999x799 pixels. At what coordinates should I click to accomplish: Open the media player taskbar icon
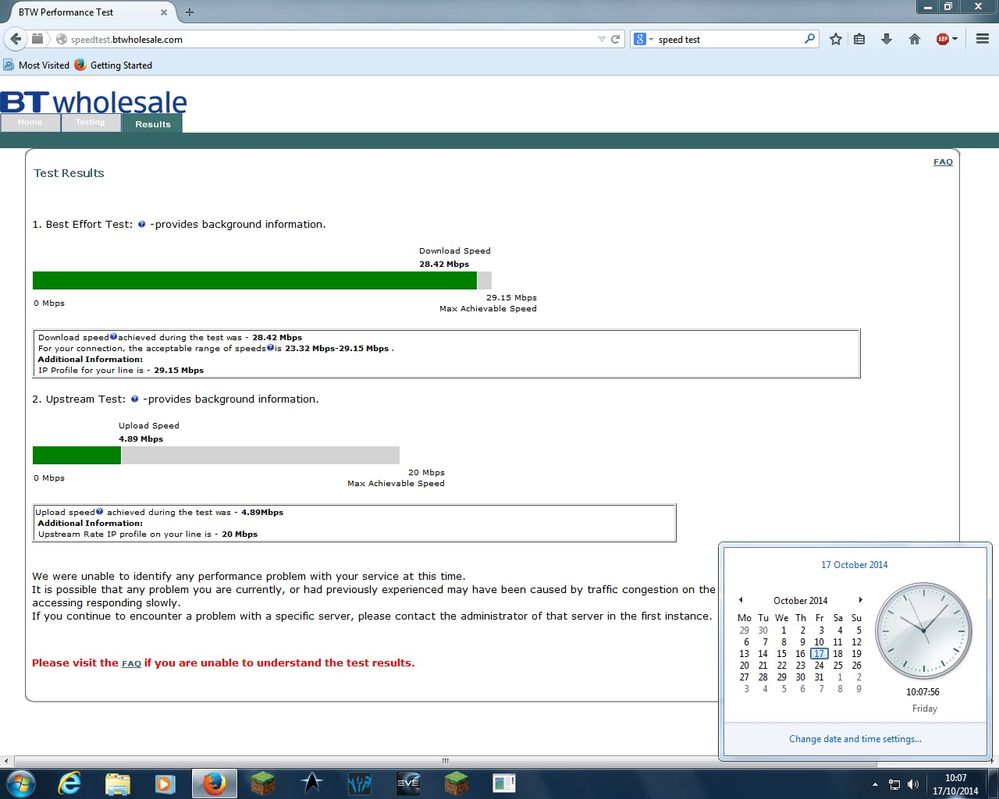pos(165,783)
